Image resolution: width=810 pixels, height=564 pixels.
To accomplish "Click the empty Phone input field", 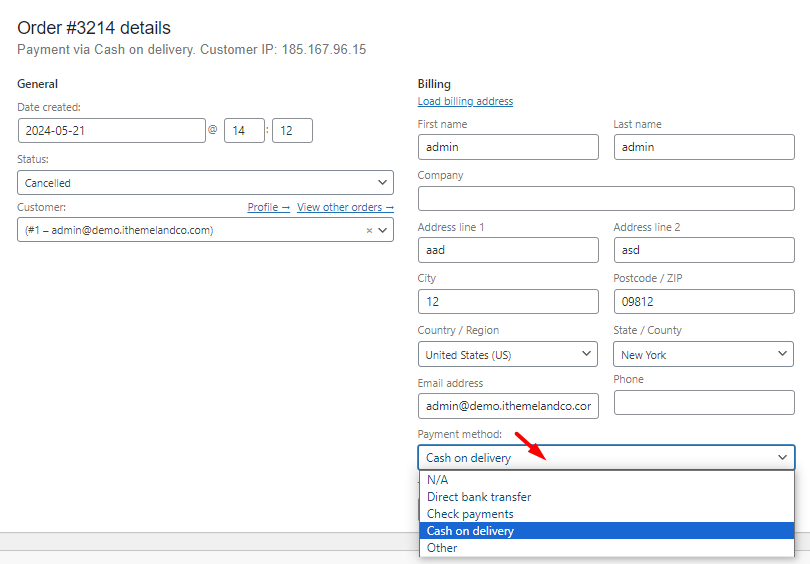I will click(x=704, y=402).
